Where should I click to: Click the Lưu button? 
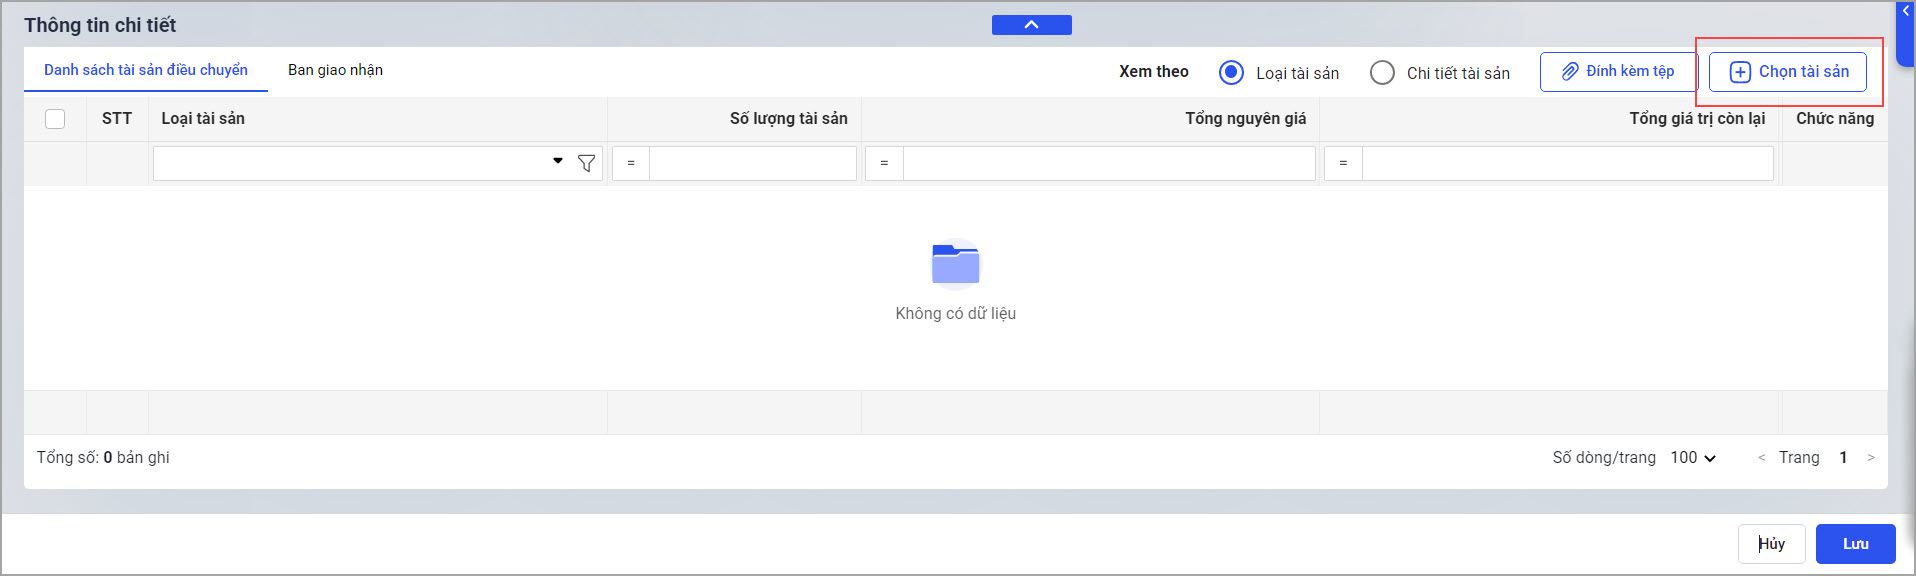click(1856, 544)
